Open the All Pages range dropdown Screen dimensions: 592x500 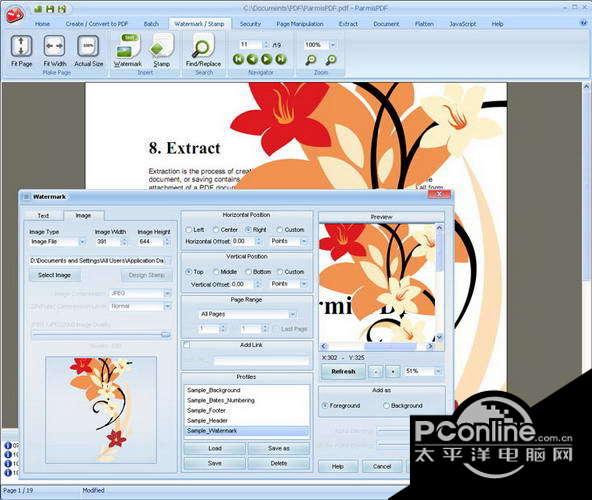pyautogui.click(x=292, y=314)
